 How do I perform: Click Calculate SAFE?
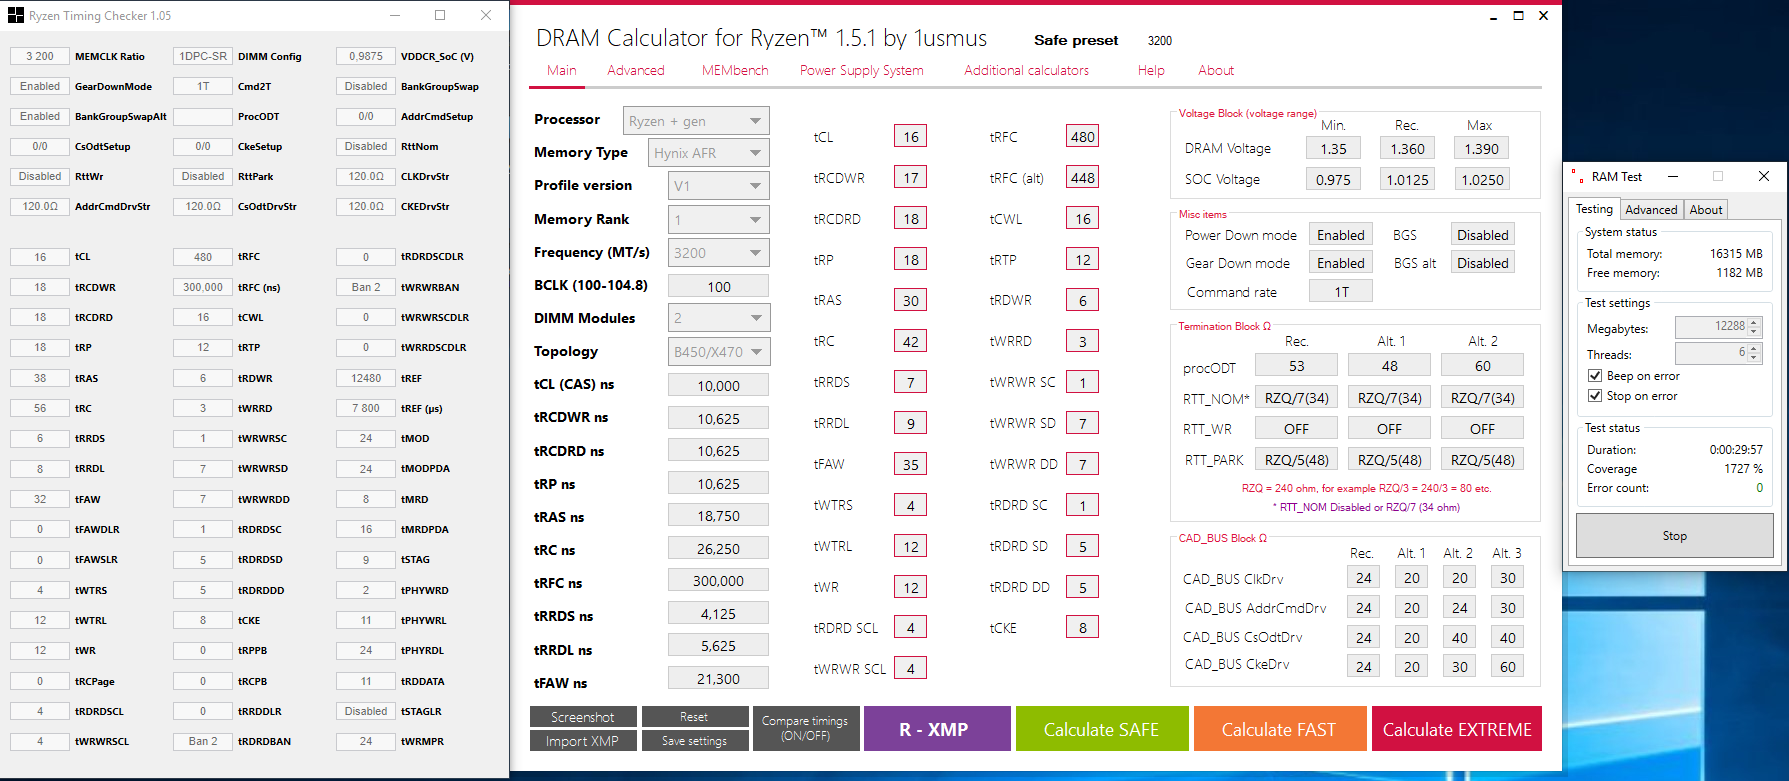[x=1101, y=729]
